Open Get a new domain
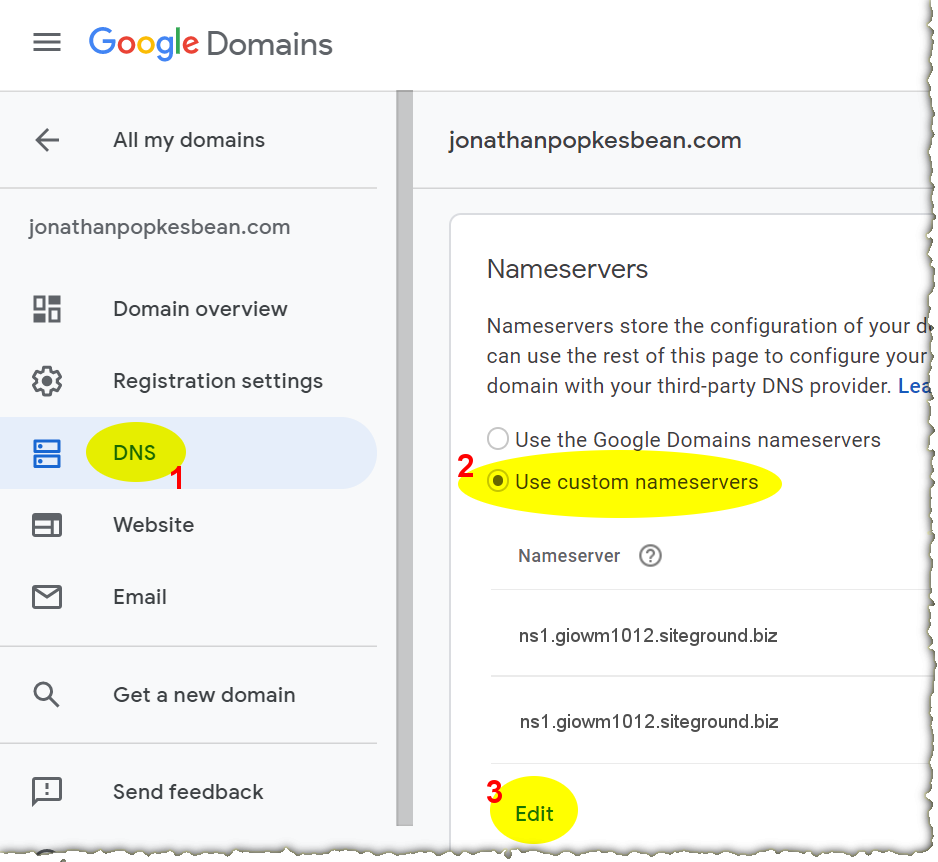 click(x=204, y=695)
